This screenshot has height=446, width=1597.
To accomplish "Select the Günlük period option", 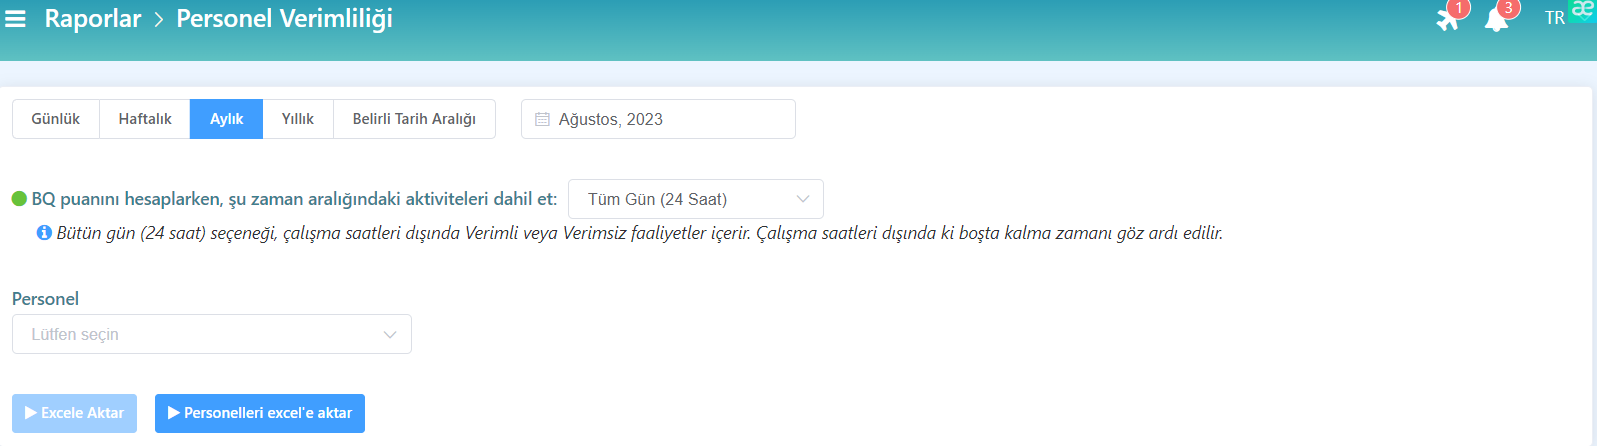I will click(56, 119).
